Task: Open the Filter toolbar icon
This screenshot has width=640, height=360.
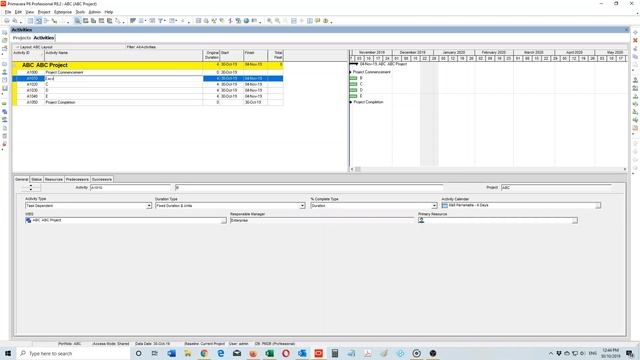Action: [x=161, y=21]
